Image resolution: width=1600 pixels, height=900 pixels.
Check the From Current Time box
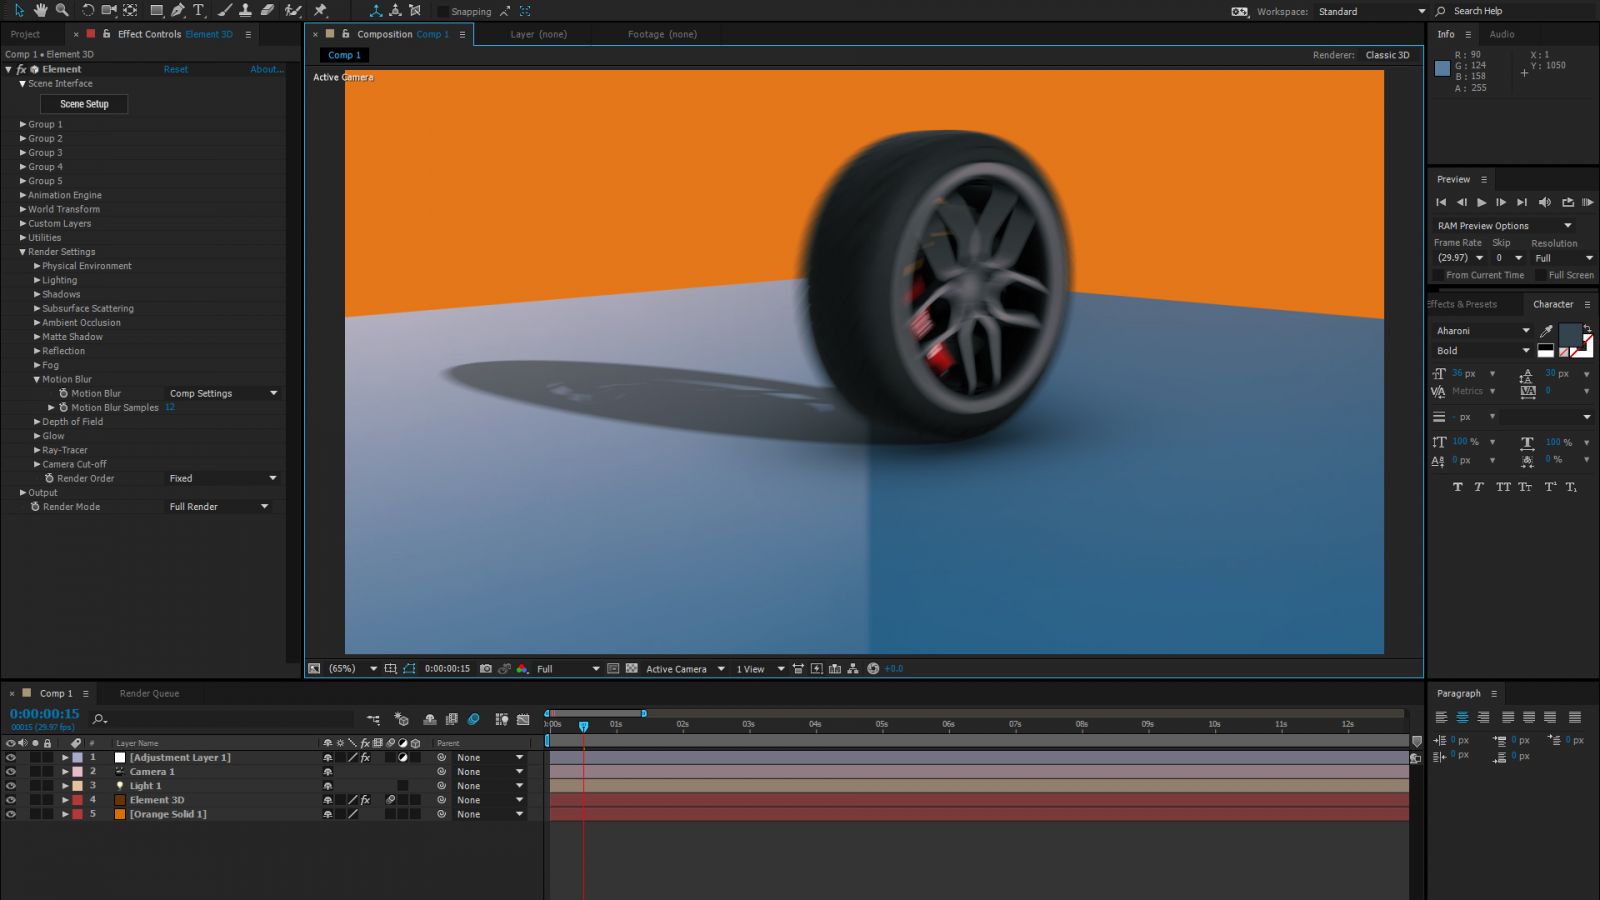click(1439, 275)
